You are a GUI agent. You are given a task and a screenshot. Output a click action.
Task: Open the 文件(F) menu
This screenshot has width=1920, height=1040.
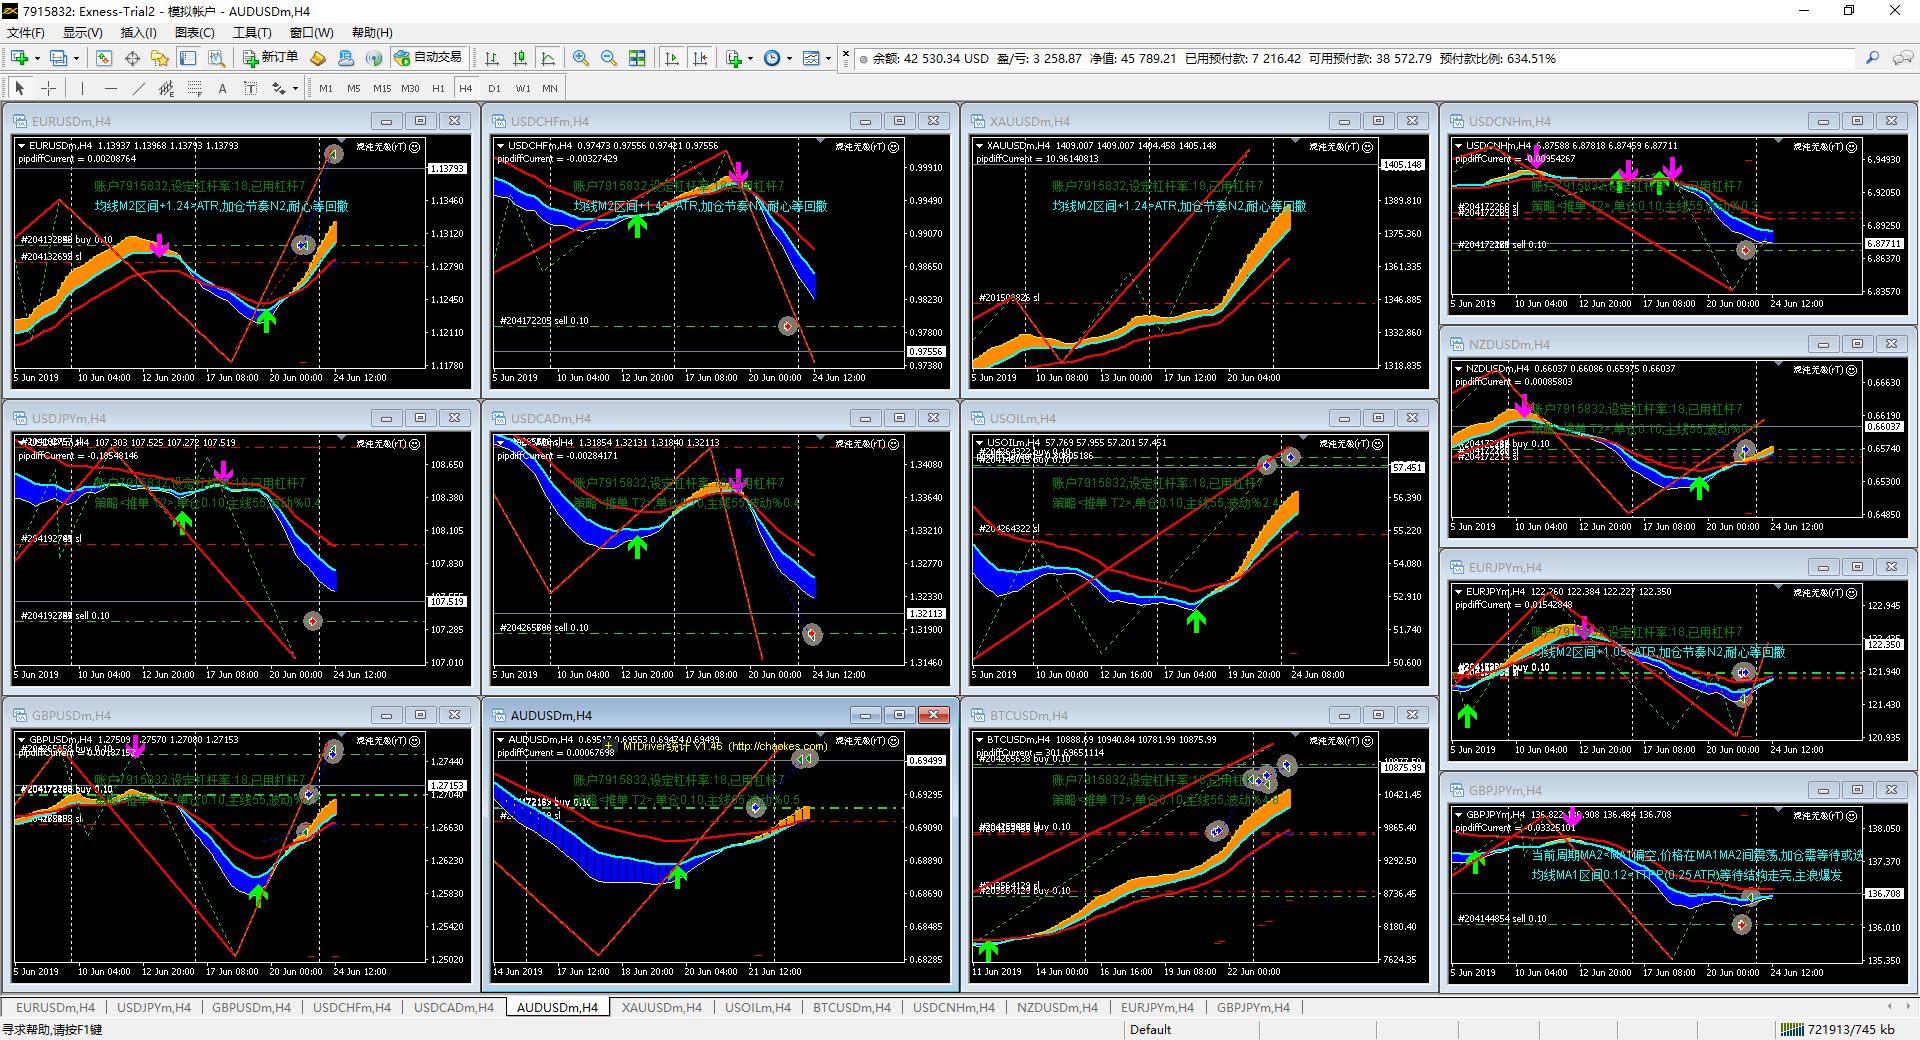pos(26,33)
